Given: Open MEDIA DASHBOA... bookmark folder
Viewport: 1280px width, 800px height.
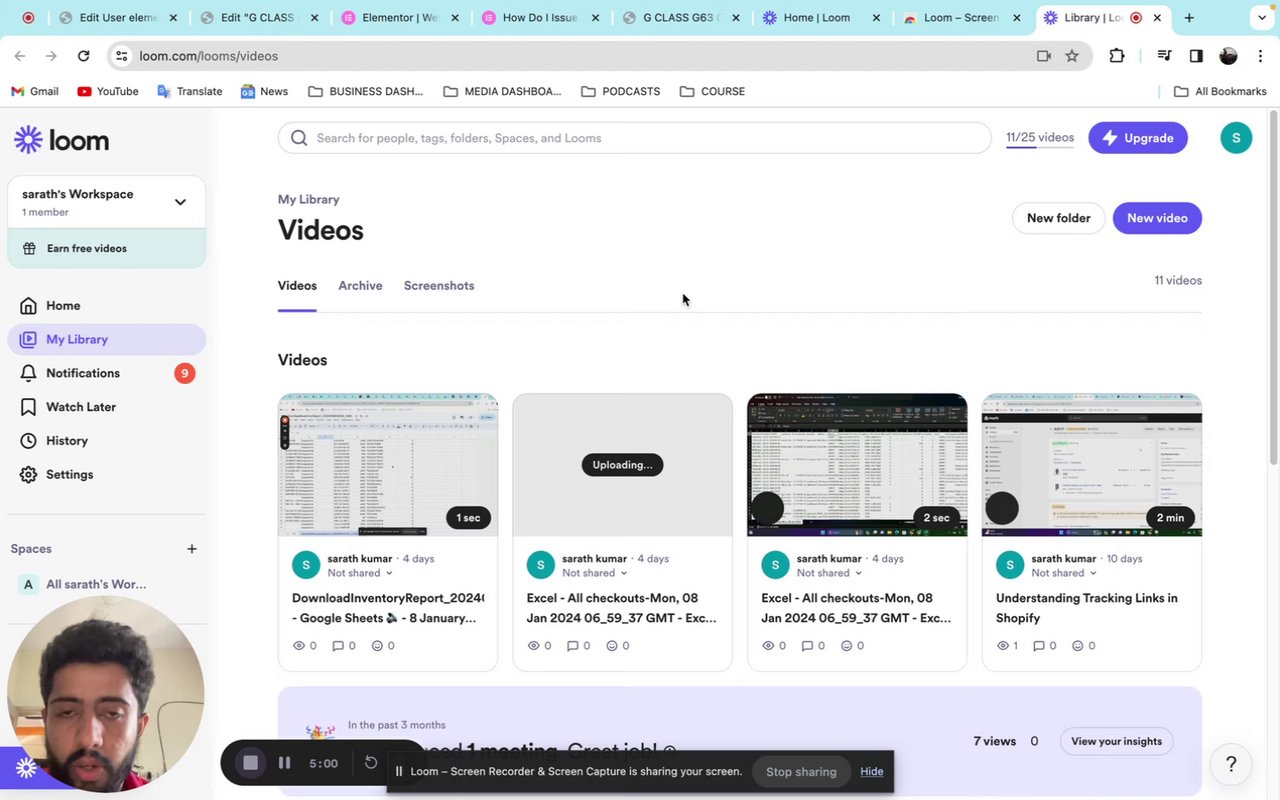Looking at the screenshot, I should tap(502, 91).
